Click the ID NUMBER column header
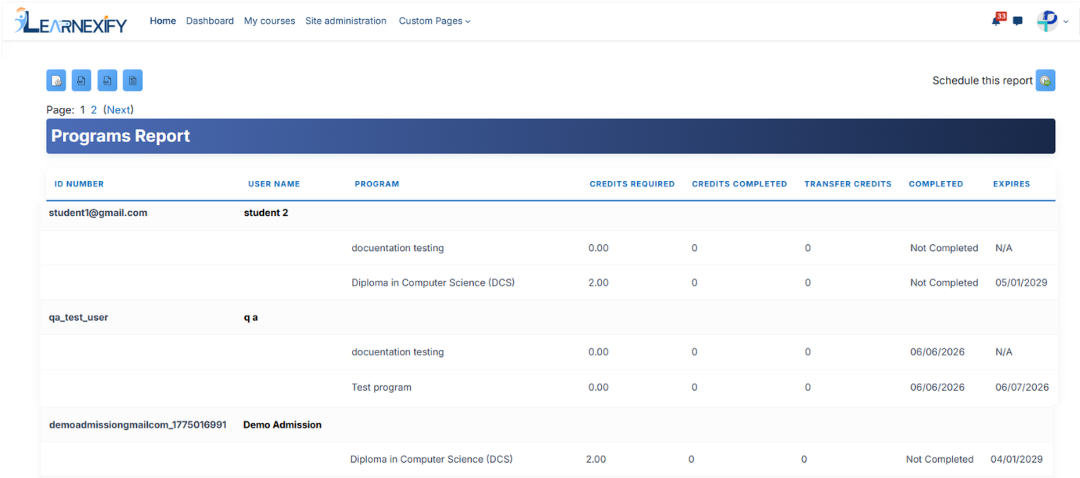The height and width of the screenshot is (478, 1080). pos(79,184)
